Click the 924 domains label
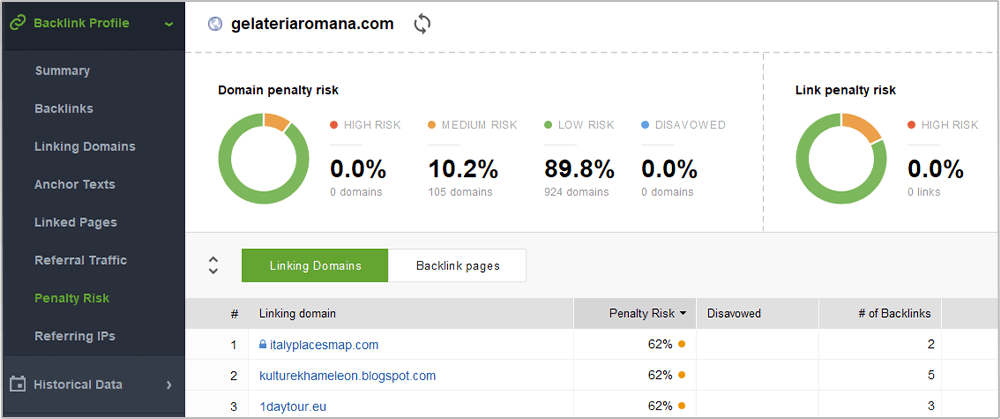 point(577,192)
